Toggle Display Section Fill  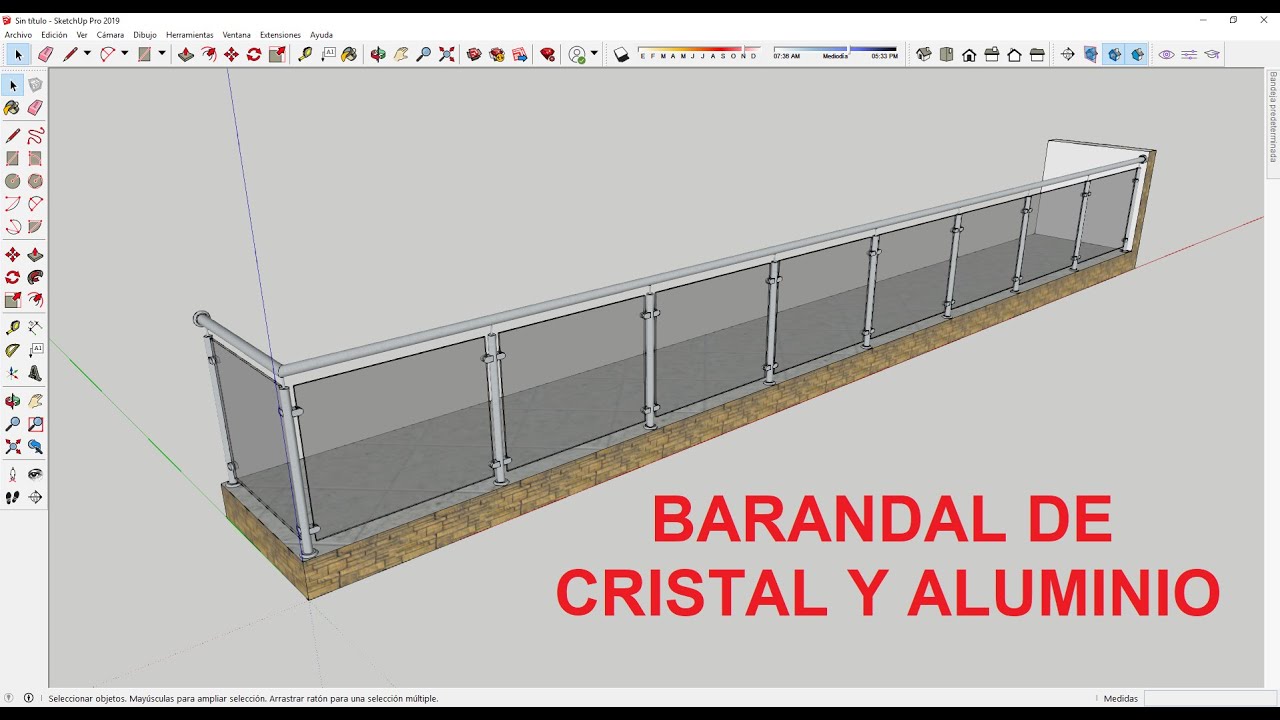pos(1137,54)
